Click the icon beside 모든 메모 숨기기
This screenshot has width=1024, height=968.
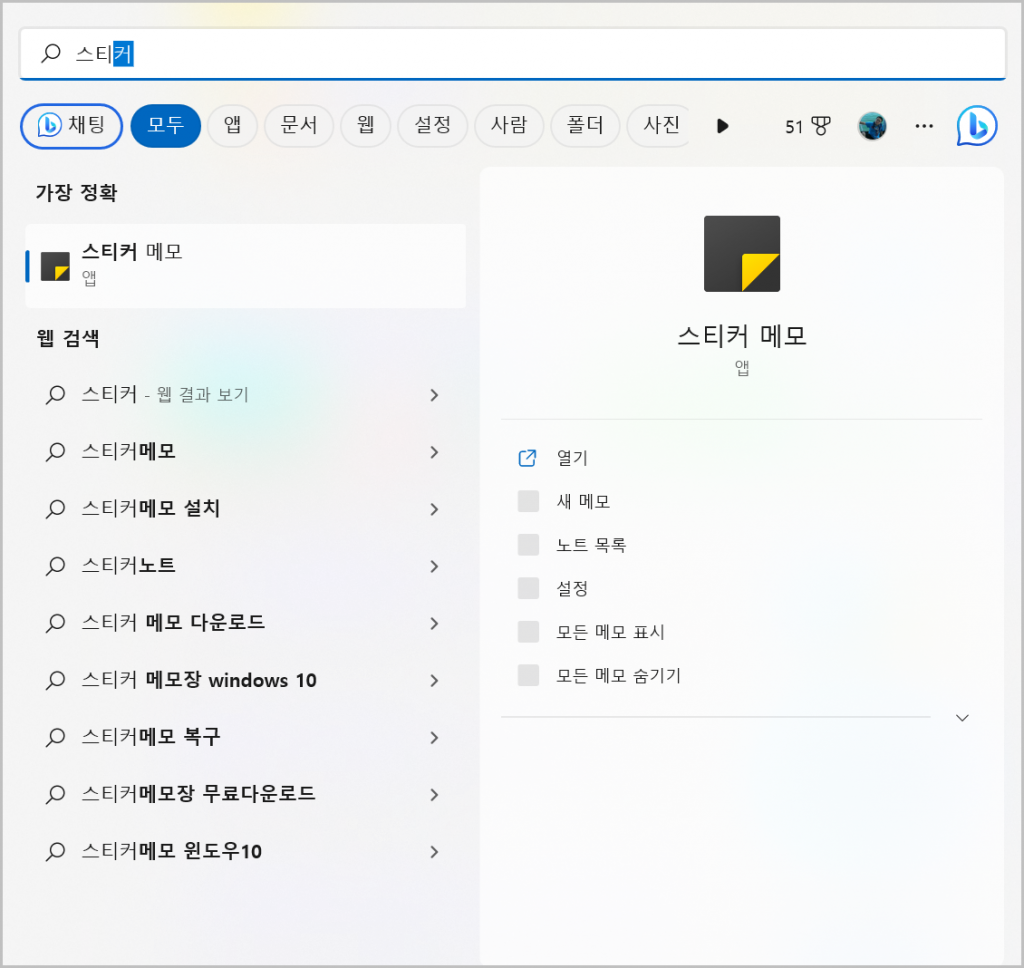point(528,675)
